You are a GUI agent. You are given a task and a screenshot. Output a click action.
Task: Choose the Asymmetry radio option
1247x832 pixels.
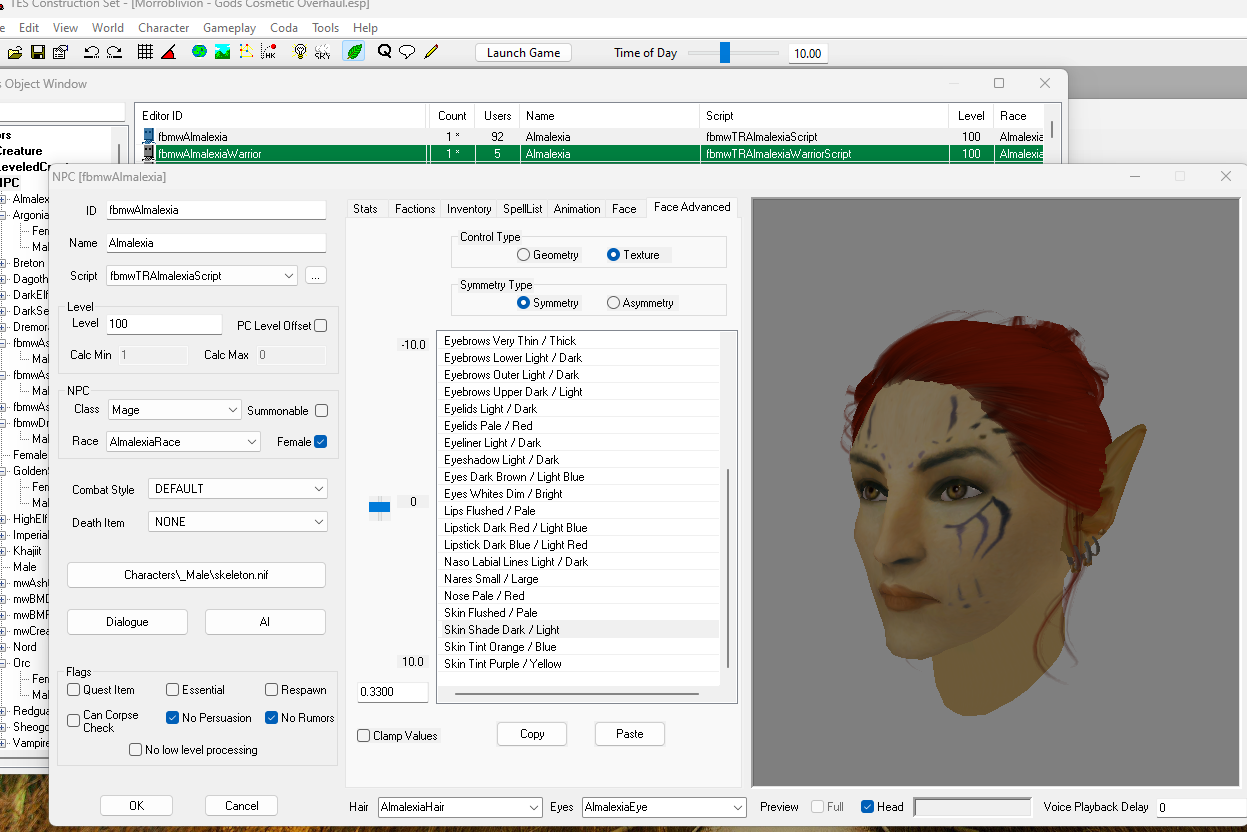click(x=613, y=303)
